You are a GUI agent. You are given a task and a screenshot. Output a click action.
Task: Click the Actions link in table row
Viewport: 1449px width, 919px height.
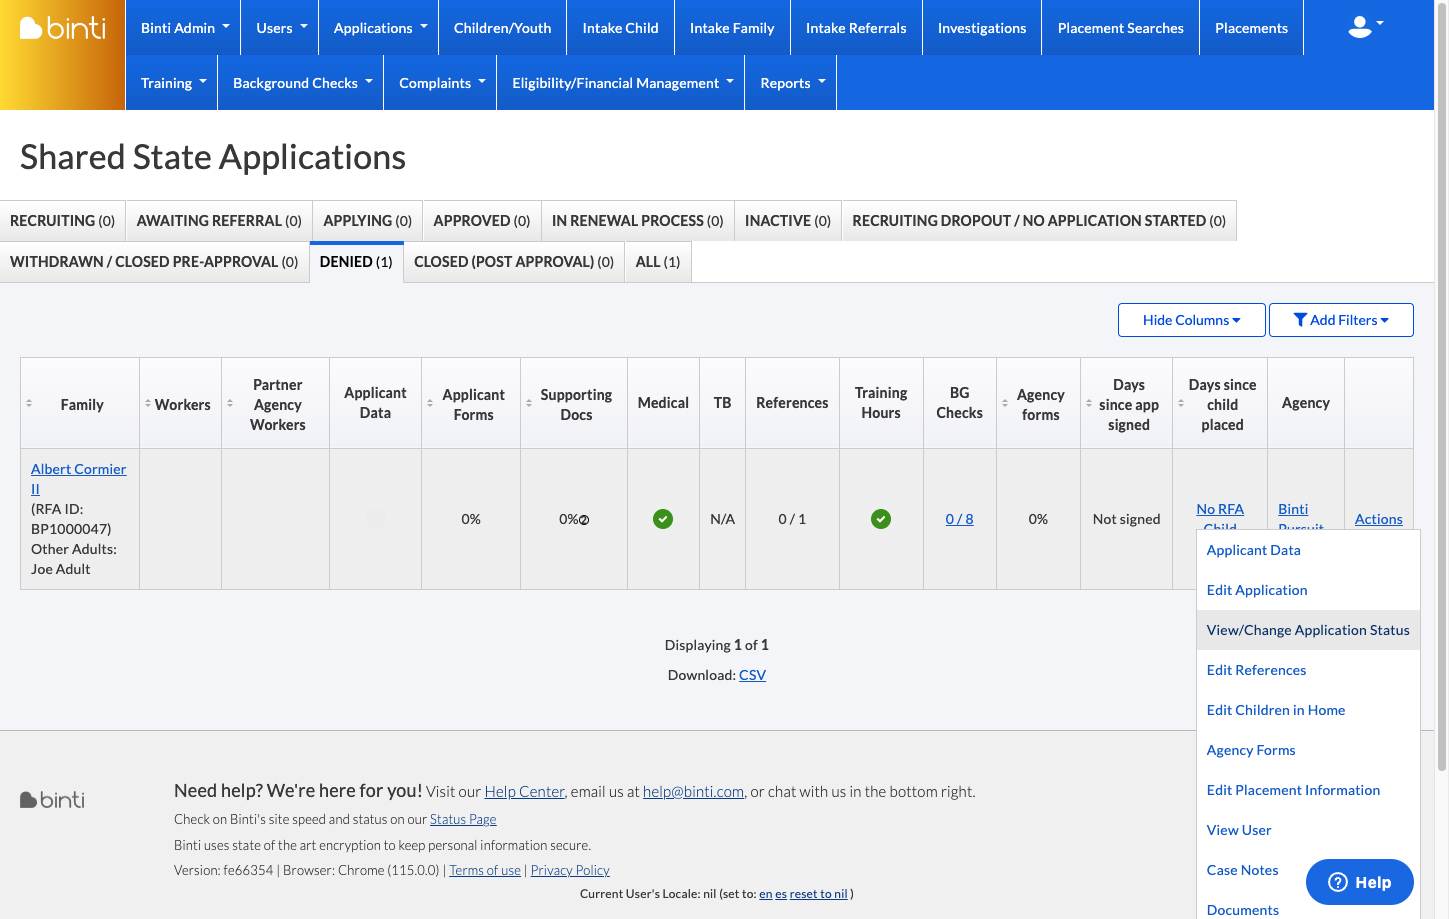click(1378, 519)
